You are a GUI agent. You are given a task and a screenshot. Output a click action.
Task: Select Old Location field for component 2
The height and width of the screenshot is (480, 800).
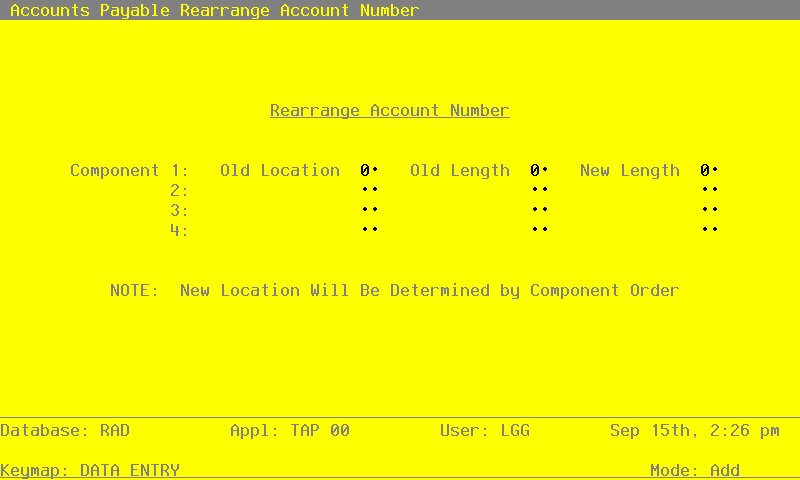[369, 190]
